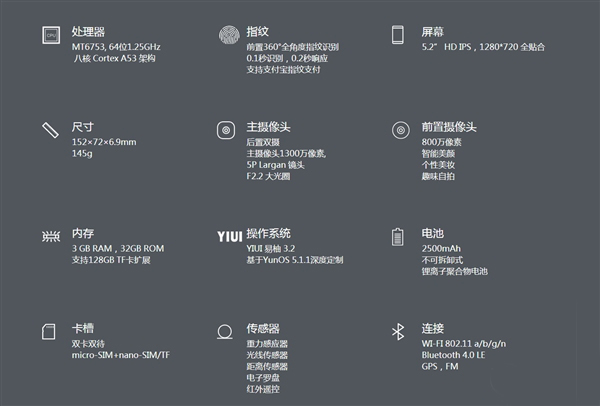Click the phone screen icon
The height and width of the screenshot is (406, 600).
[398, 35]
